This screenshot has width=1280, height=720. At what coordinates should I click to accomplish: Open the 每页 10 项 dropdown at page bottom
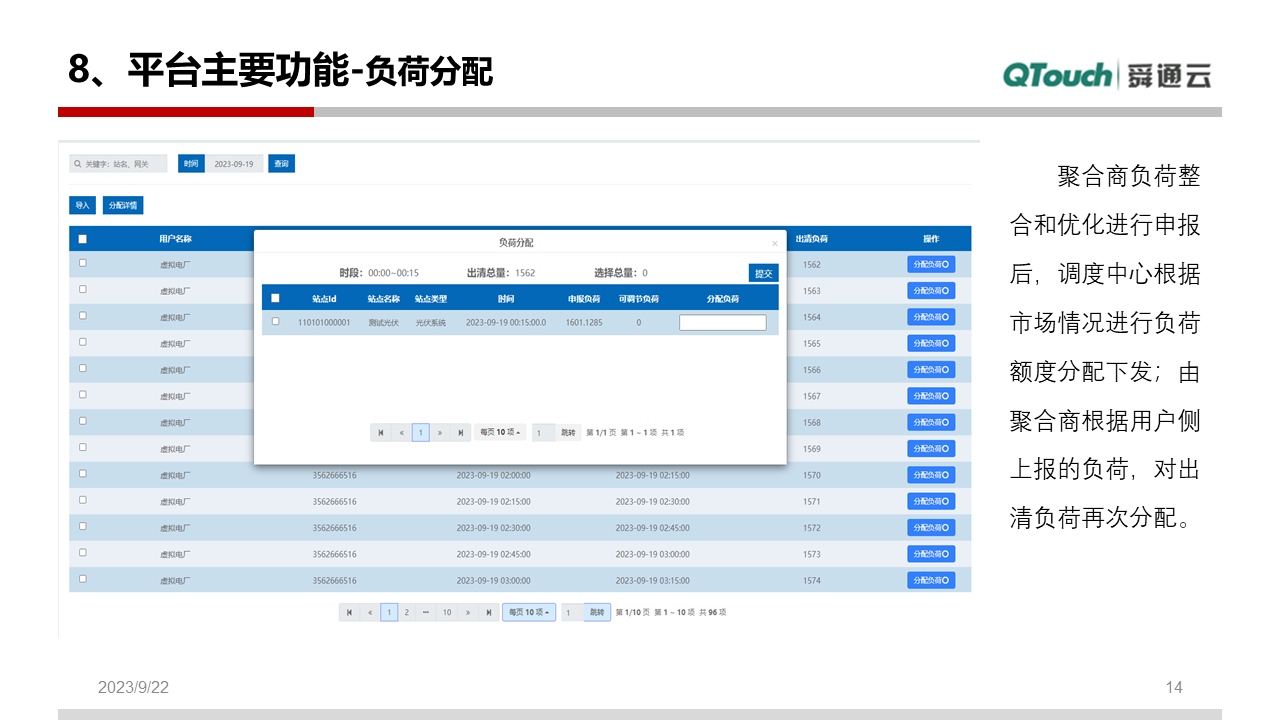(x=529, y=611)
